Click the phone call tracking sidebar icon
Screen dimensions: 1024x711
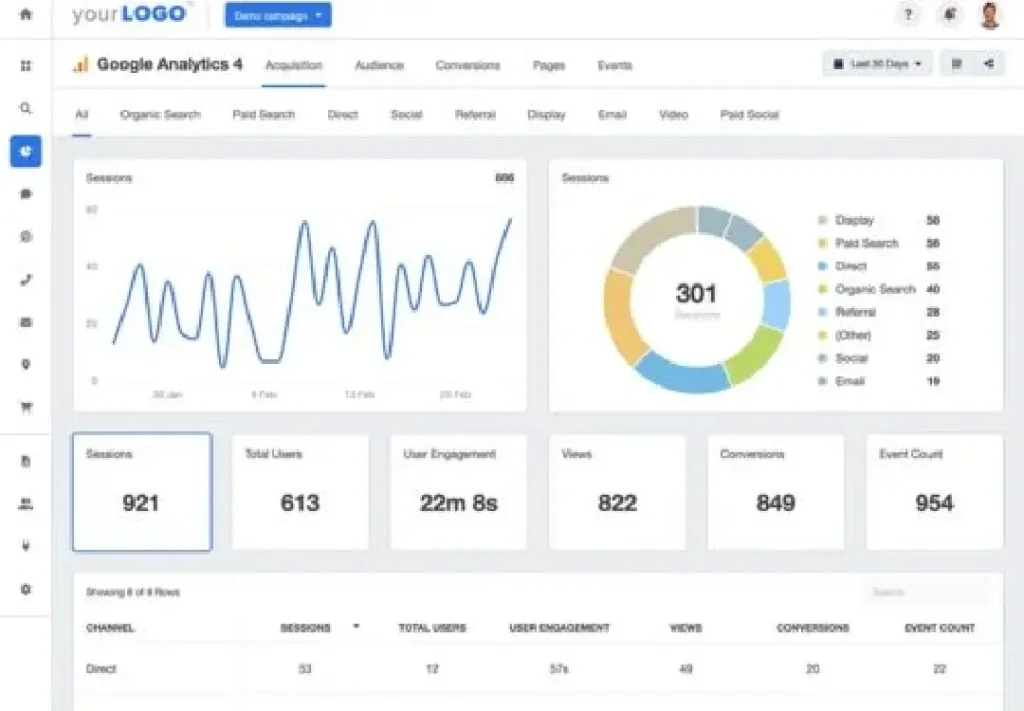pyautogui.click(x=25, y=280)
